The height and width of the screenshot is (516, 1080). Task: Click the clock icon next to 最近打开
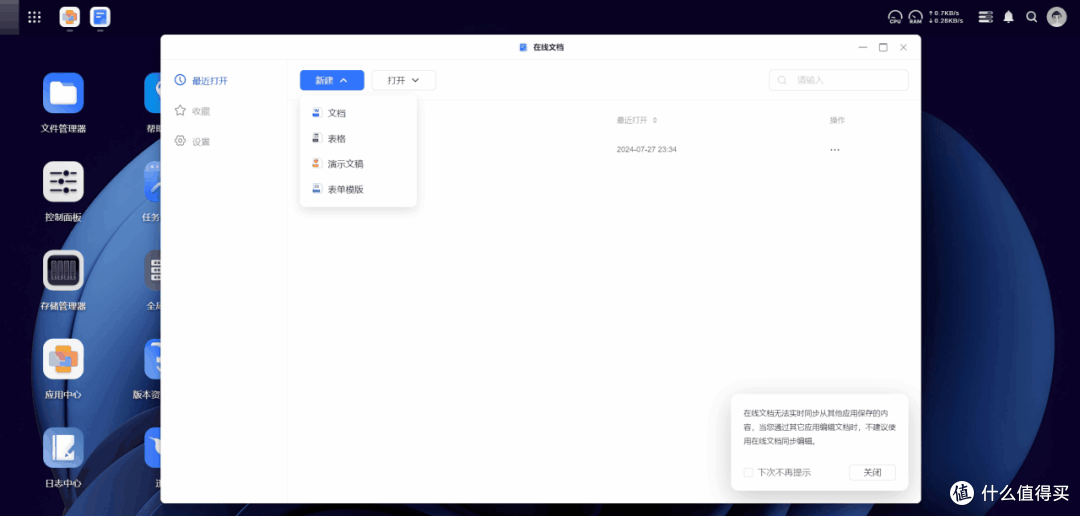click(x=180, y=80)
